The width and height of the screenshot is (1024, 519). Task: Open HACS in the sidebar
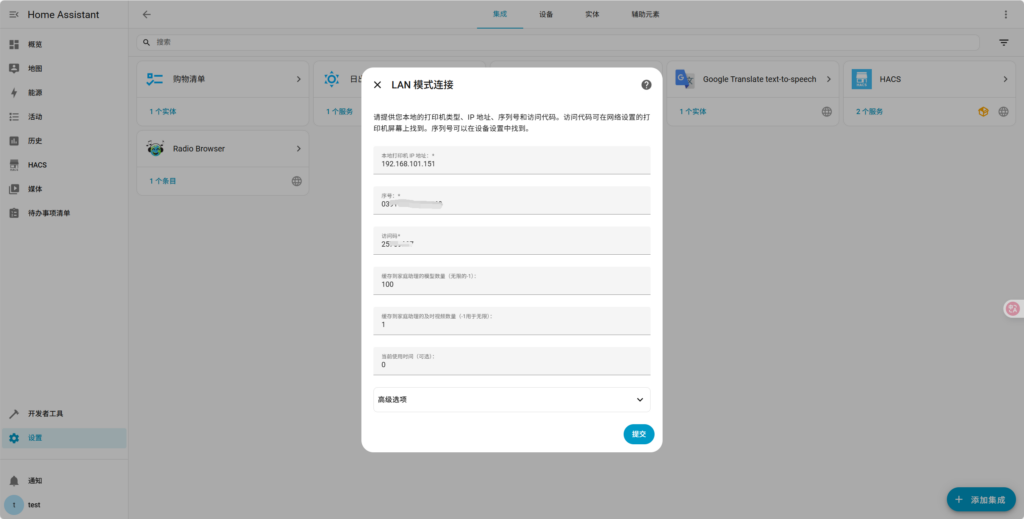click(37, 165)
